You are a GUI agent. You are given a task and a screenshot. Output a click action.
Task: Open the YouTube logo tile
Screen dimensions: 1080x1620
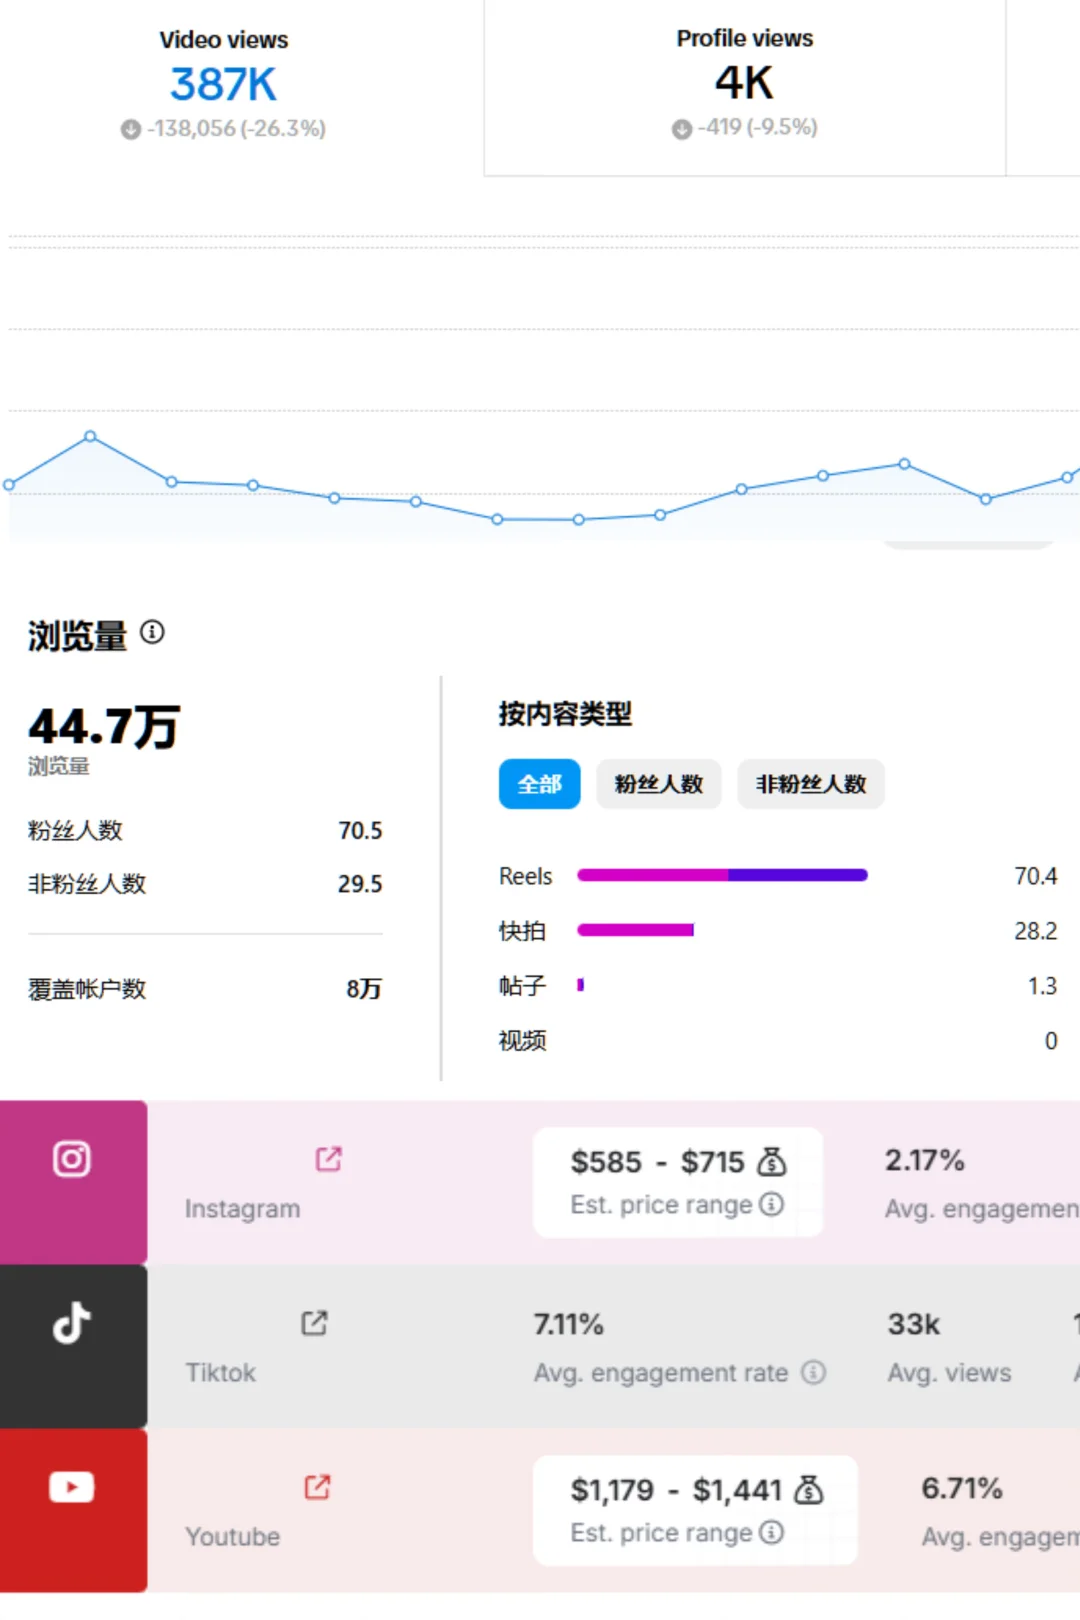pos(73,1510)
